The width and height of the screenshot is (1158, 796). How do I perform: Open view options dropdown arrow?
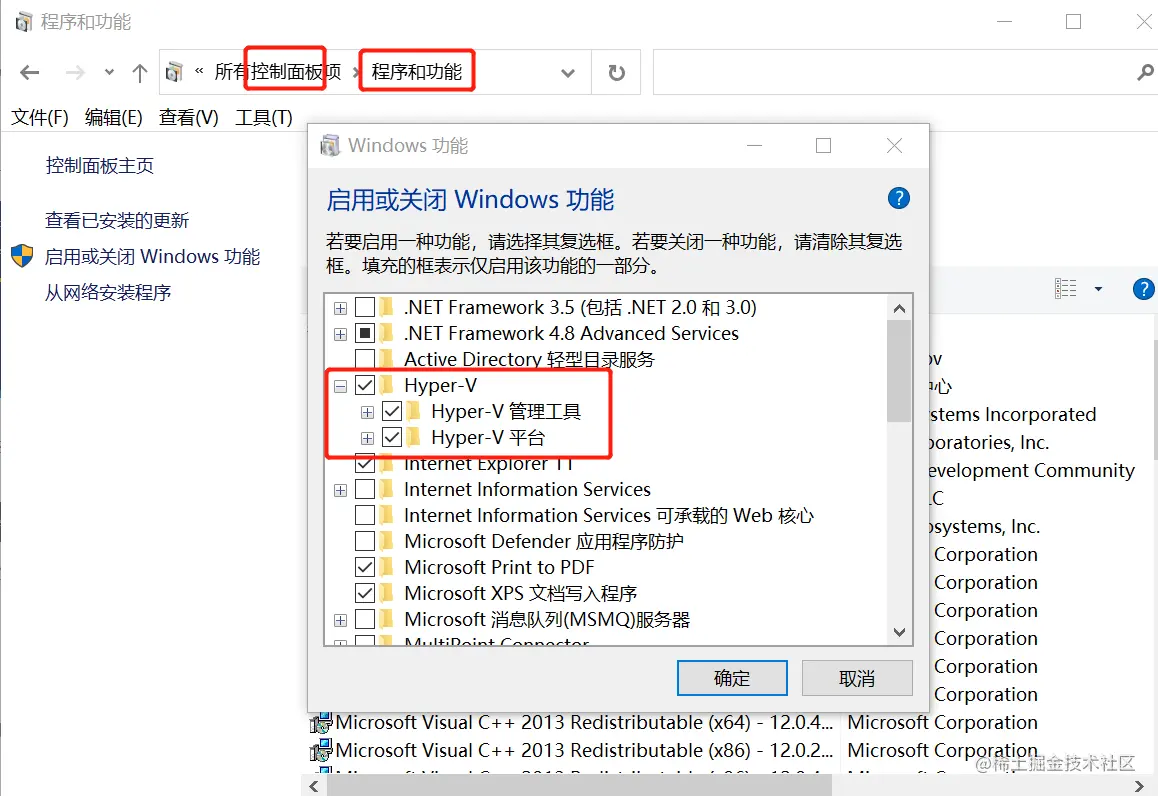pyautogui.click(x=1098, y=289)
